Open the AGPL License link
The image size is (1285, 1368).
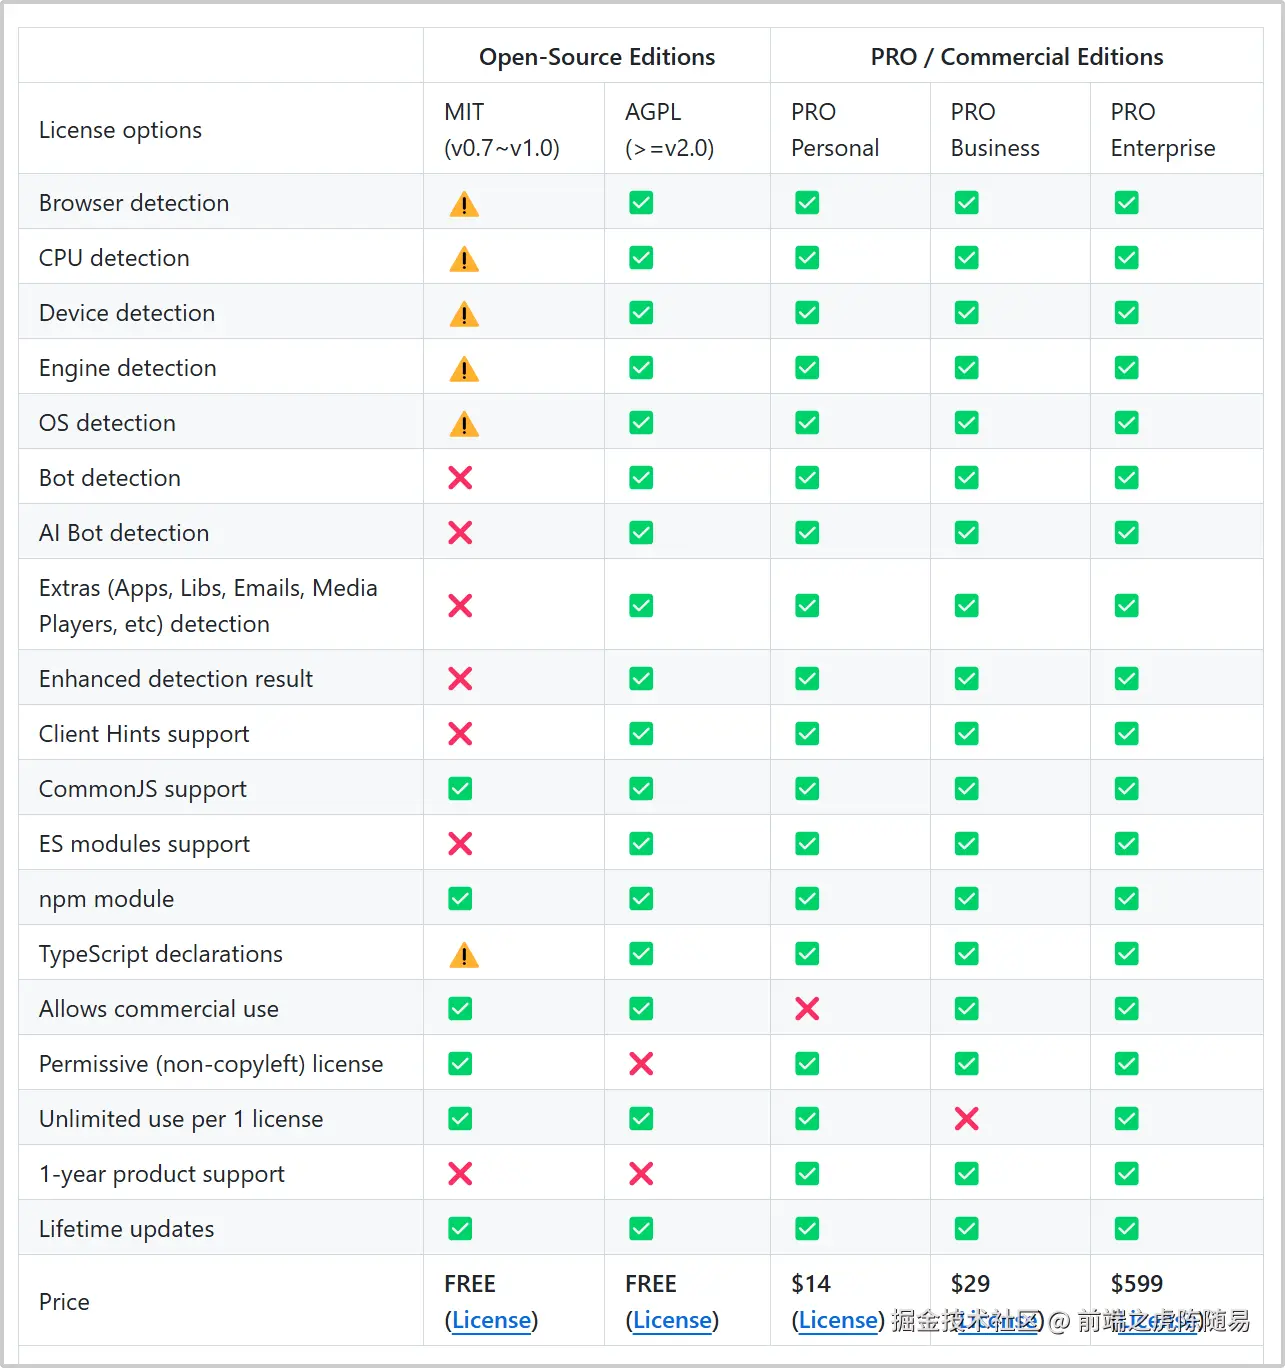pos(672,1320)
